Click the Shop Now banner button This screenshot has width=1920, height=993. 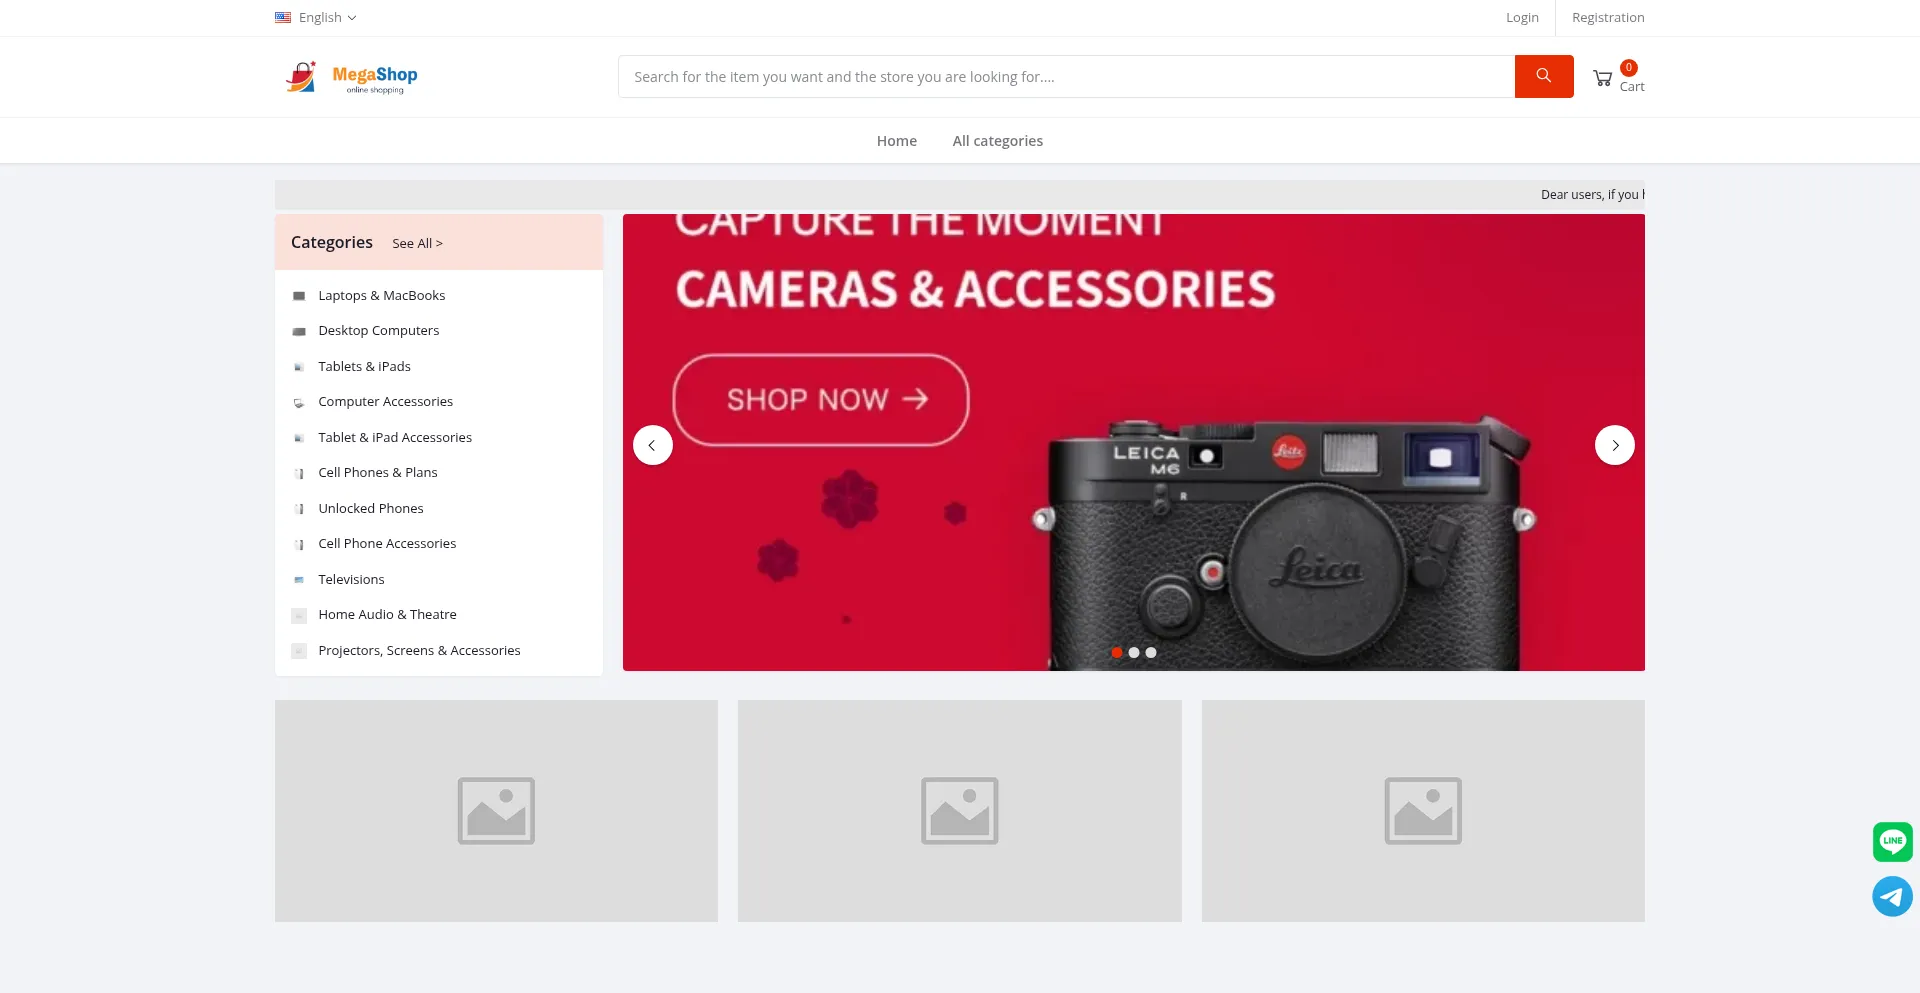coord(822,400)
